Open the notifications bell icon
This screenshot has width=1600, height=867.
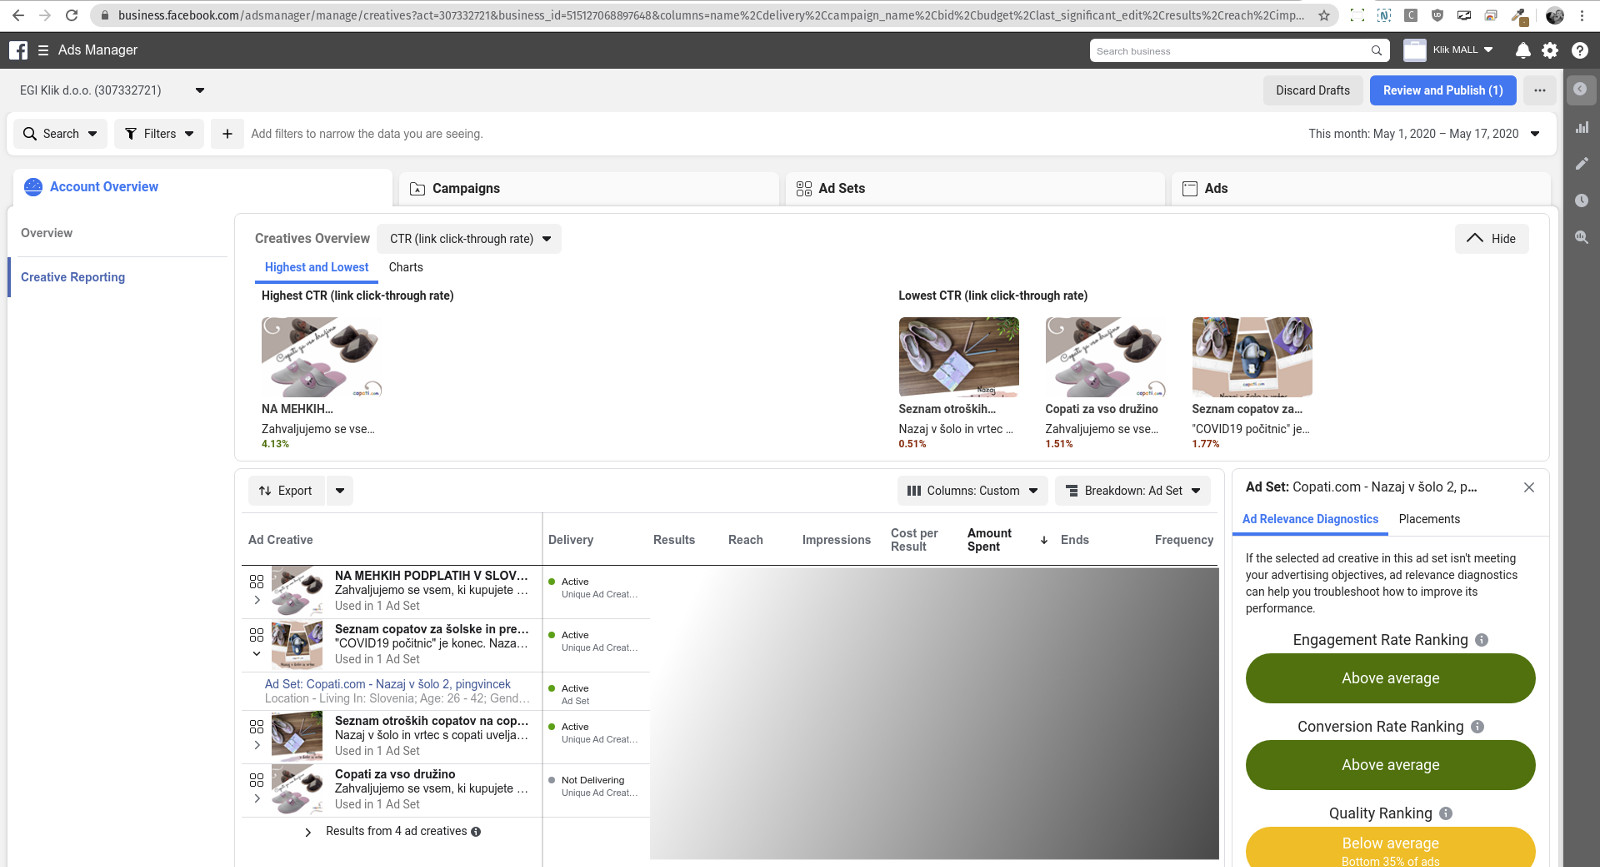pos(1522,50)
